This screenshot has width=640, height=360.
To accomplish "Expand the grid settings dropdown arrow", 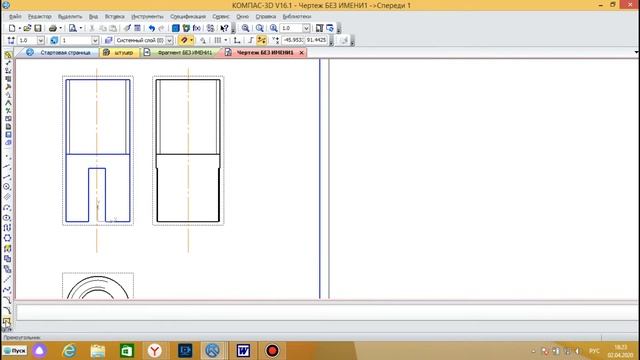I will (x=226, y=40).
